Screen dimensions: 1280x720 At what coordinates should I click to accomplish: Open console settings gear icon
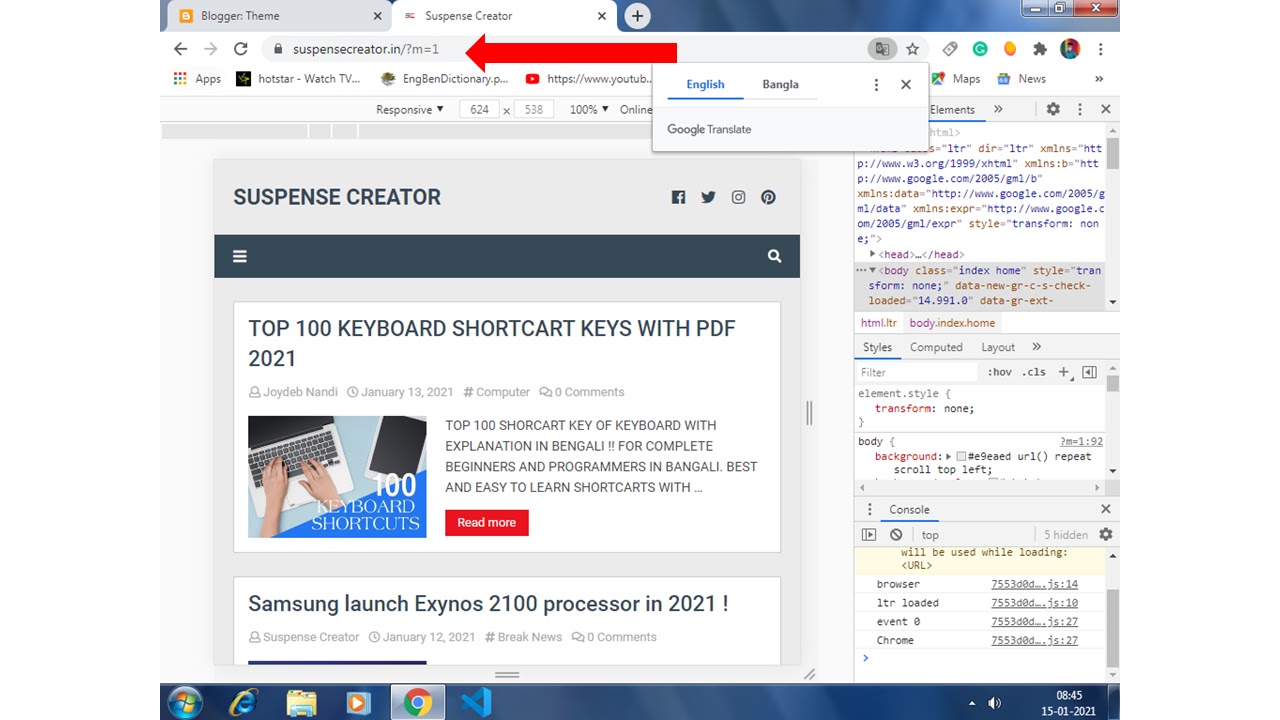(1105, 535)
